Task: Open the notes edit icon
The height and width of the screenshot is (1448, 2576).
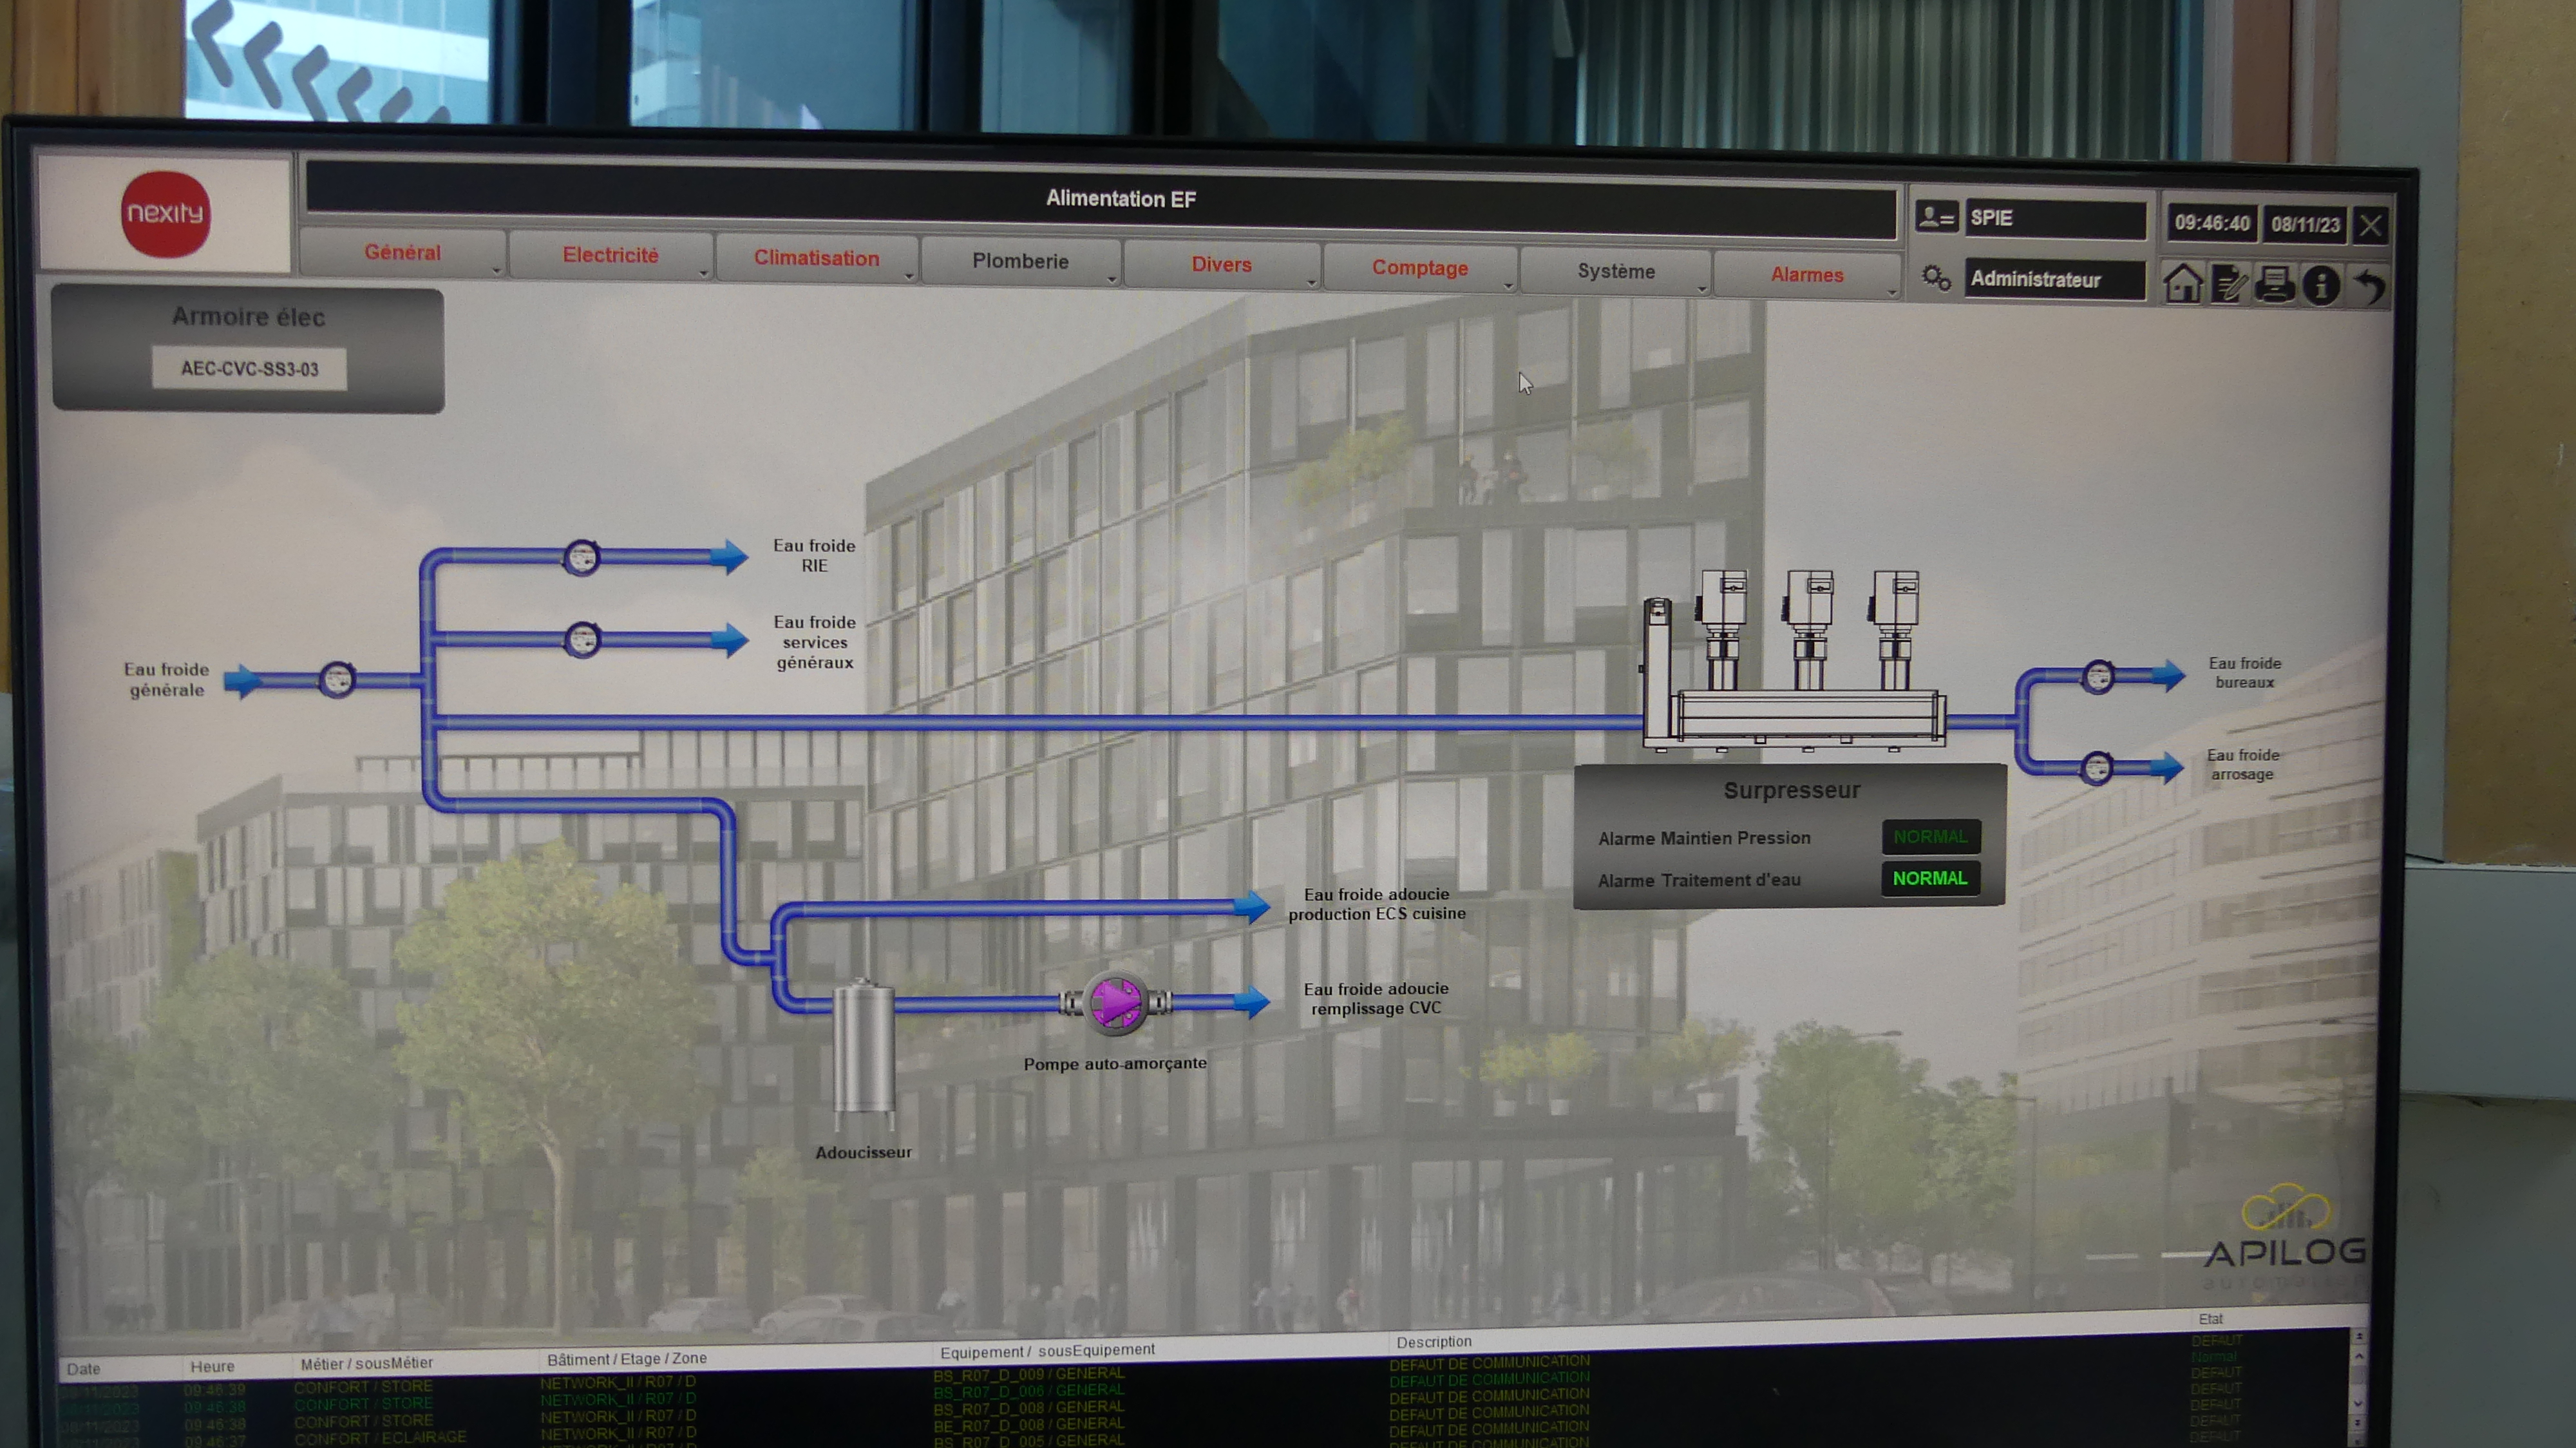Action: pos(2229,284)
